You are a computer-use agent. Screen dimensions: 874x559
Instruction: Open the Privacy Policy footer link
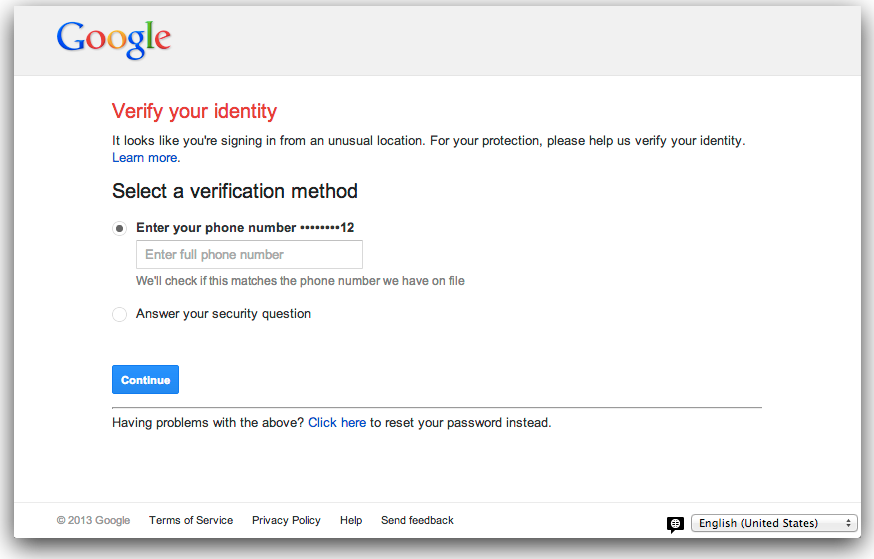click(x=286, y=520)
